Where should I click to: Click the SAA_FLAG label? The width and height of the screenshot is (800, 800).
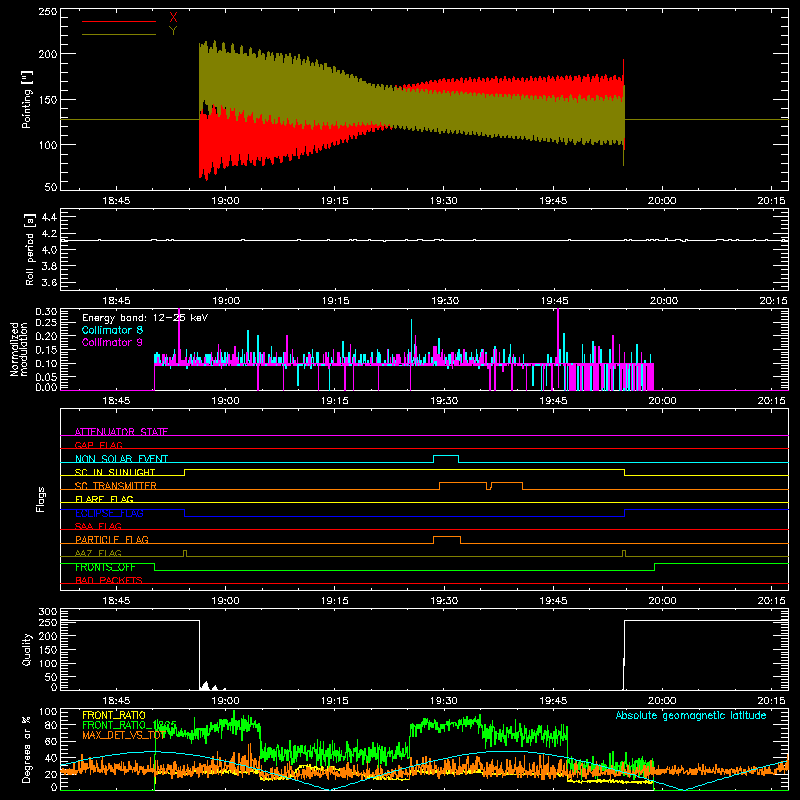point(98,526)
